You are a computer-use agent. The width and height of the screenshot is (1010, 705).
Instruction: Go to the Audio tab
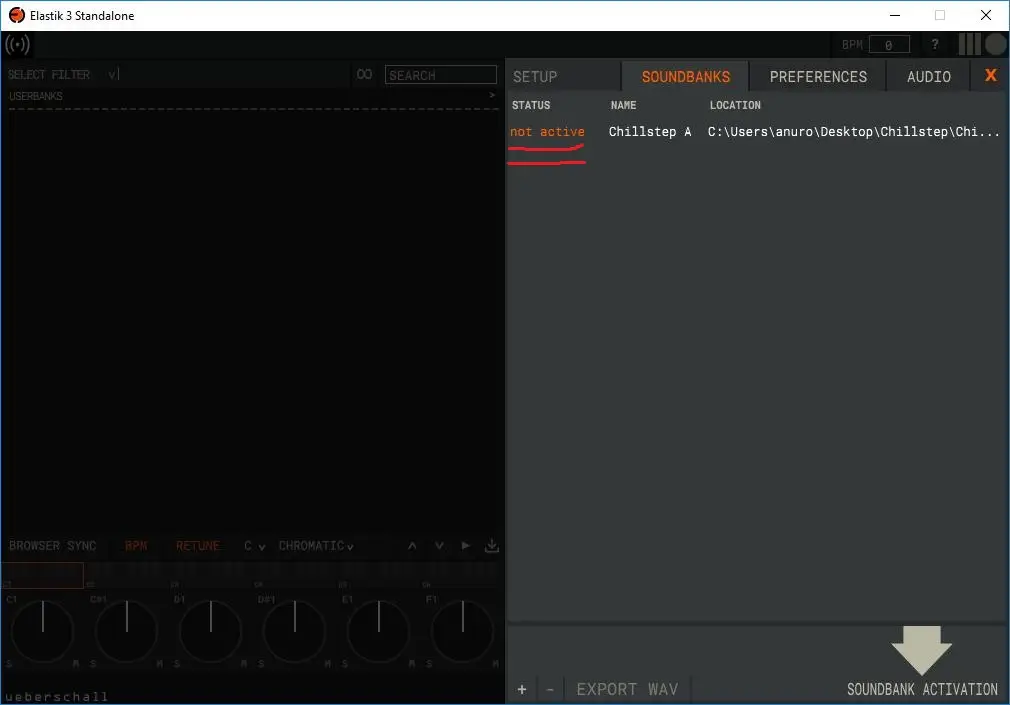(929, 77)
